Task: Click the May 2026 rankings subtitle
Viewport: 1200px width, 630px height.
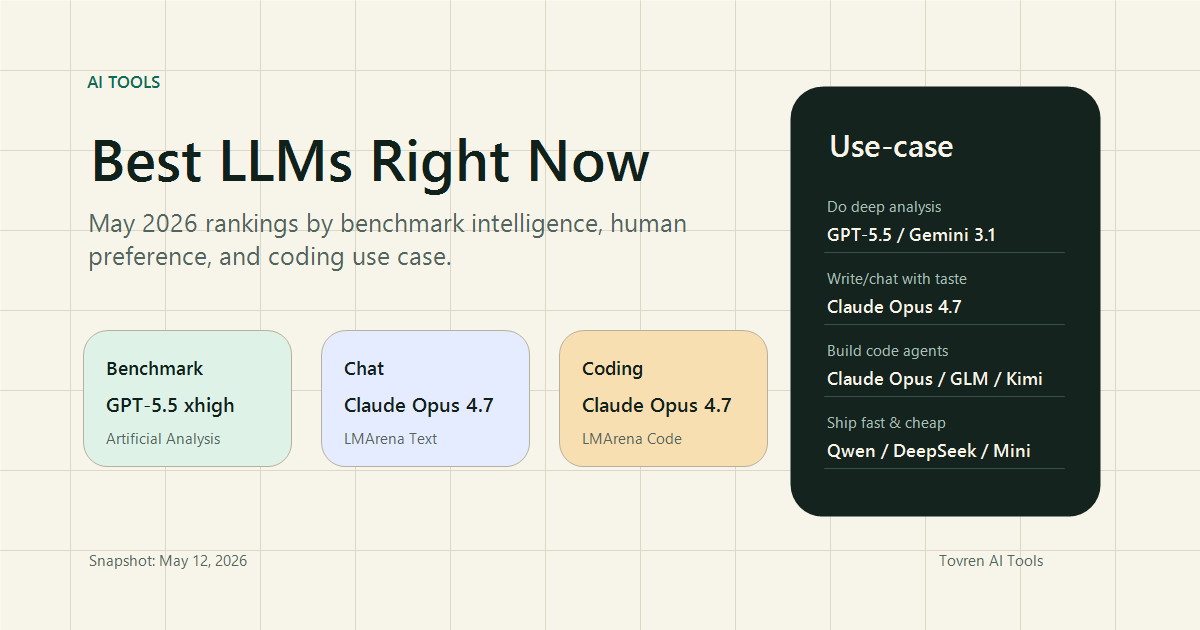Action: pos(388,240)
